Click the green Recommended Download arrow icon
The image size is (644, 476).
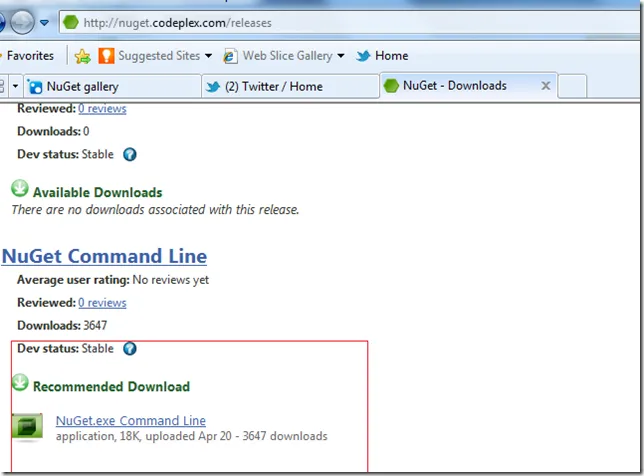tap(20, 383)
